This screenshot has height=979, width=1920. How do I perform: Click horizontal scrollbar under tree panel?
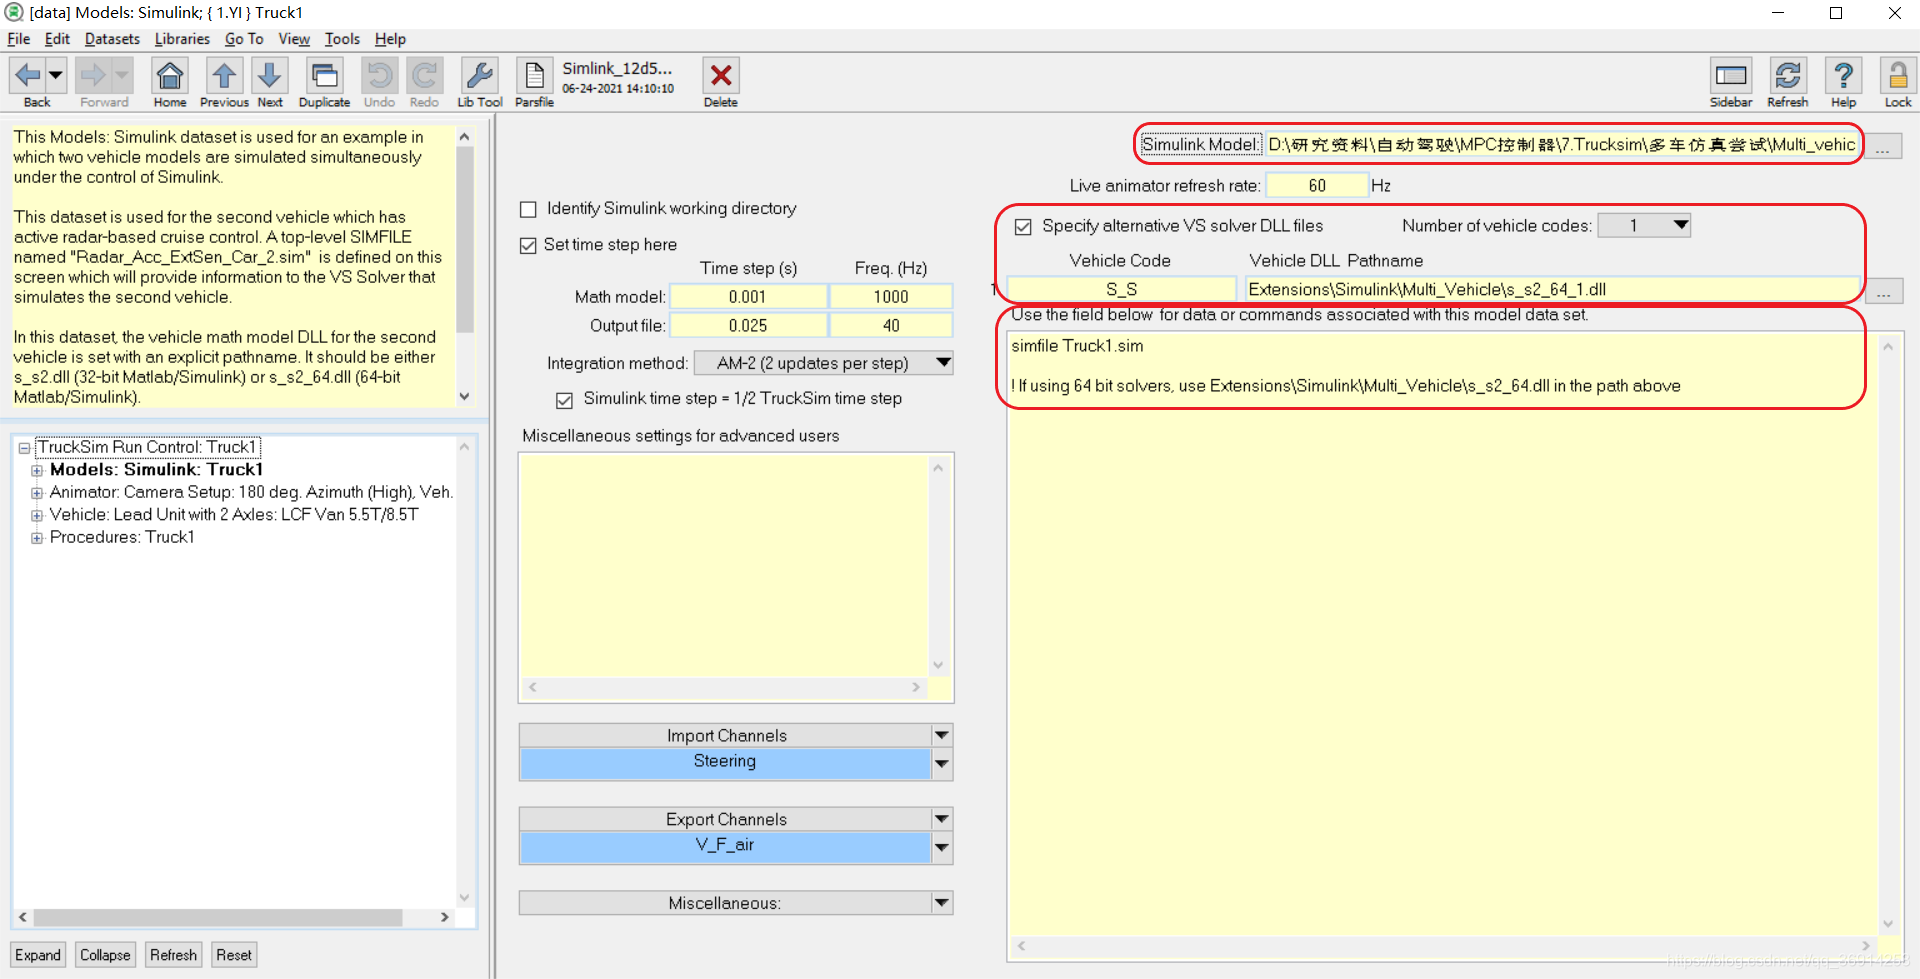click(234, 917)
